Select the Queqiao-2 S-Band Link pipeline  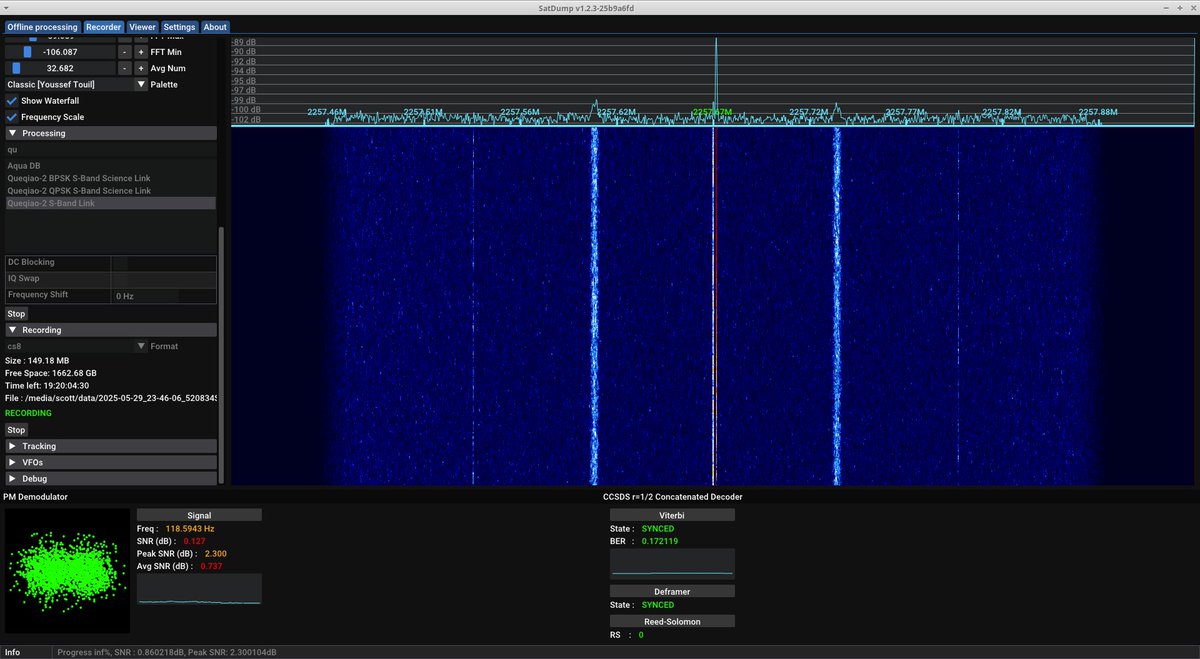(111, 203)
